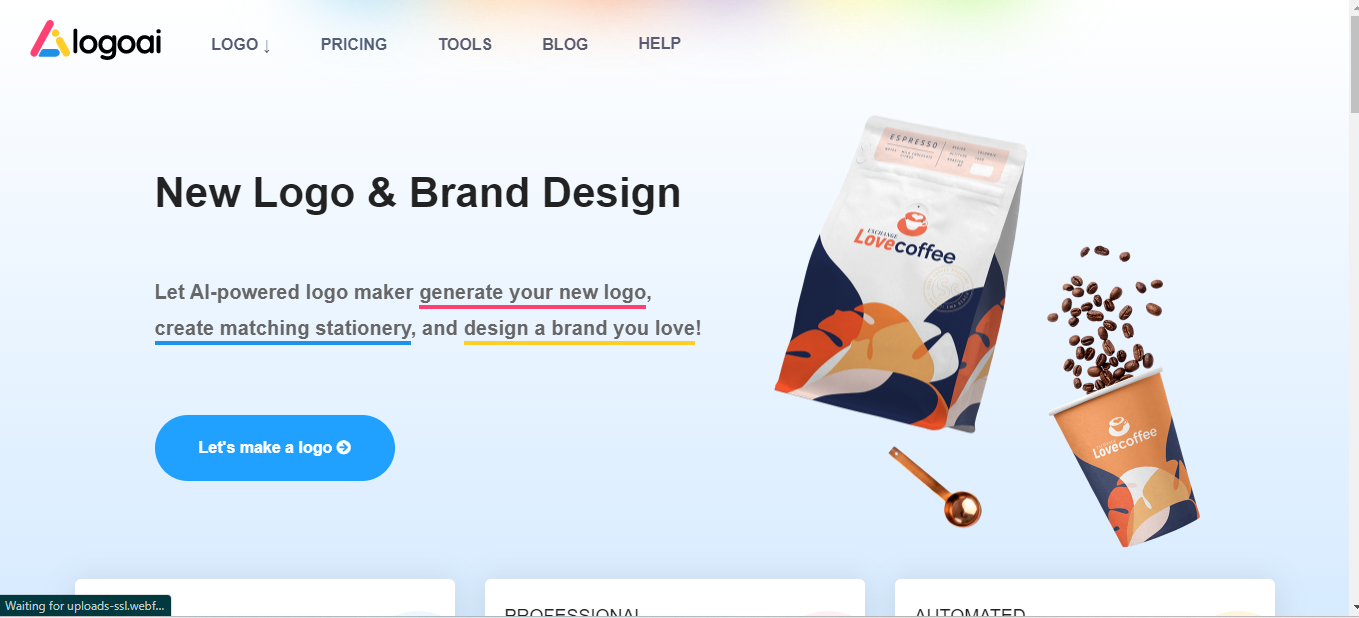Click the arrow icon inside Let's make a logo

[x=344, y=447]
